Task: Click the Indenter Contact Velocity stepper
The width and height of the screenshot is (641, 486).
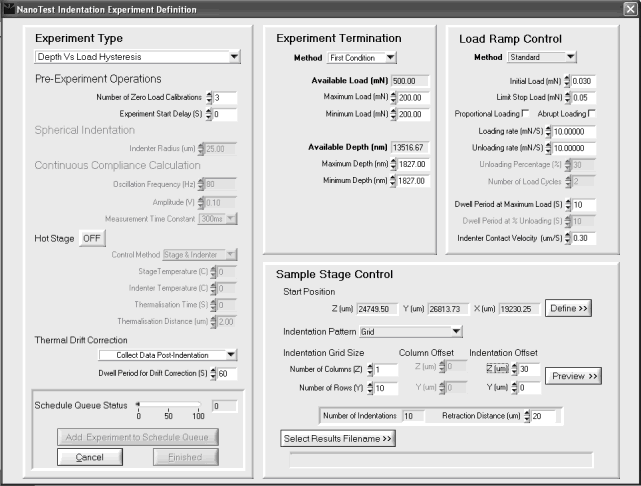Action: click(568, 238)
